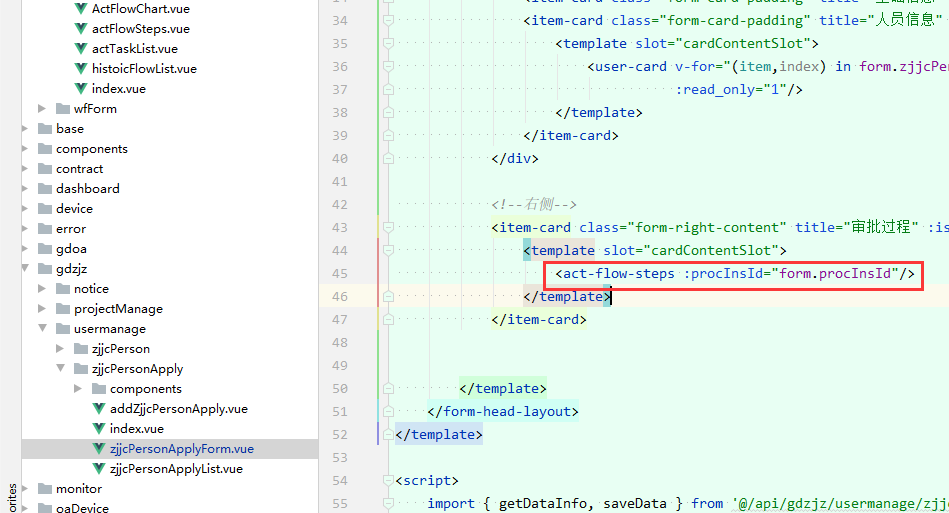Select zjjcPersonApplyForm.vue in the project tree

click(x=181, y=449)
